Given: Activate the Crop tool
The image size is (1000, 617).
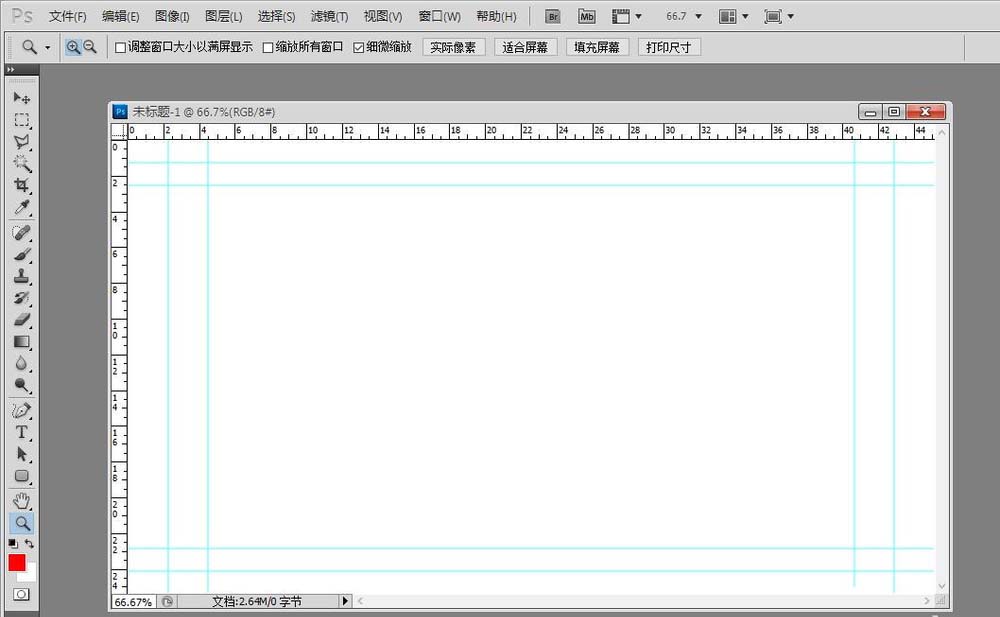Looking at the screenshot, I should 22,187.
